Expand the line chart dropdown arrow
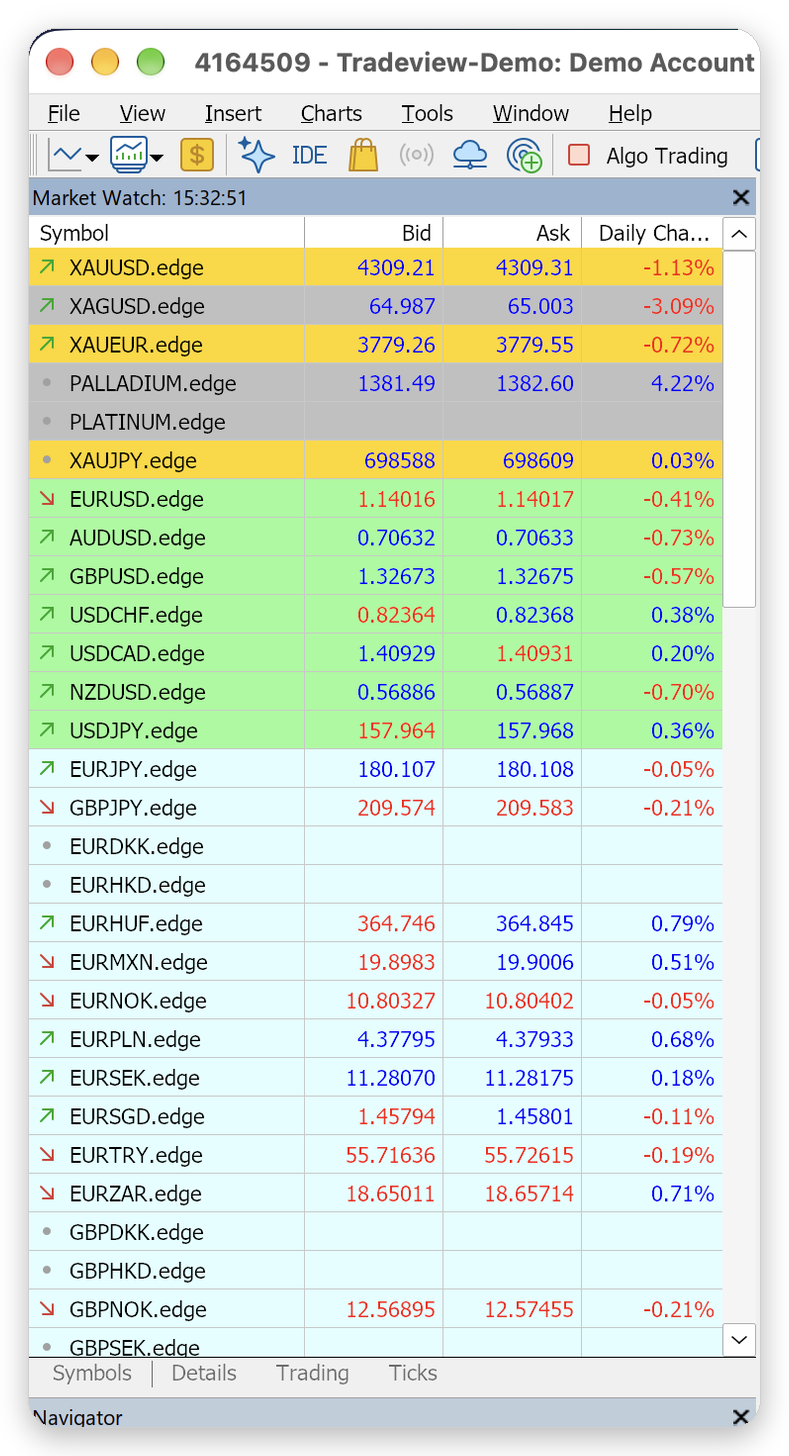The width and height of the screenshot is (789, 1456). coord(92,157)
